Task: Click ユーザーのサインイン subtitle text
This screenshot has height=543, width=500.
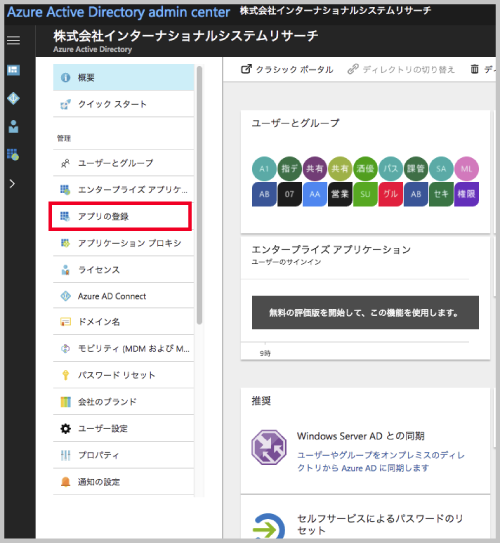Action: 286,262
